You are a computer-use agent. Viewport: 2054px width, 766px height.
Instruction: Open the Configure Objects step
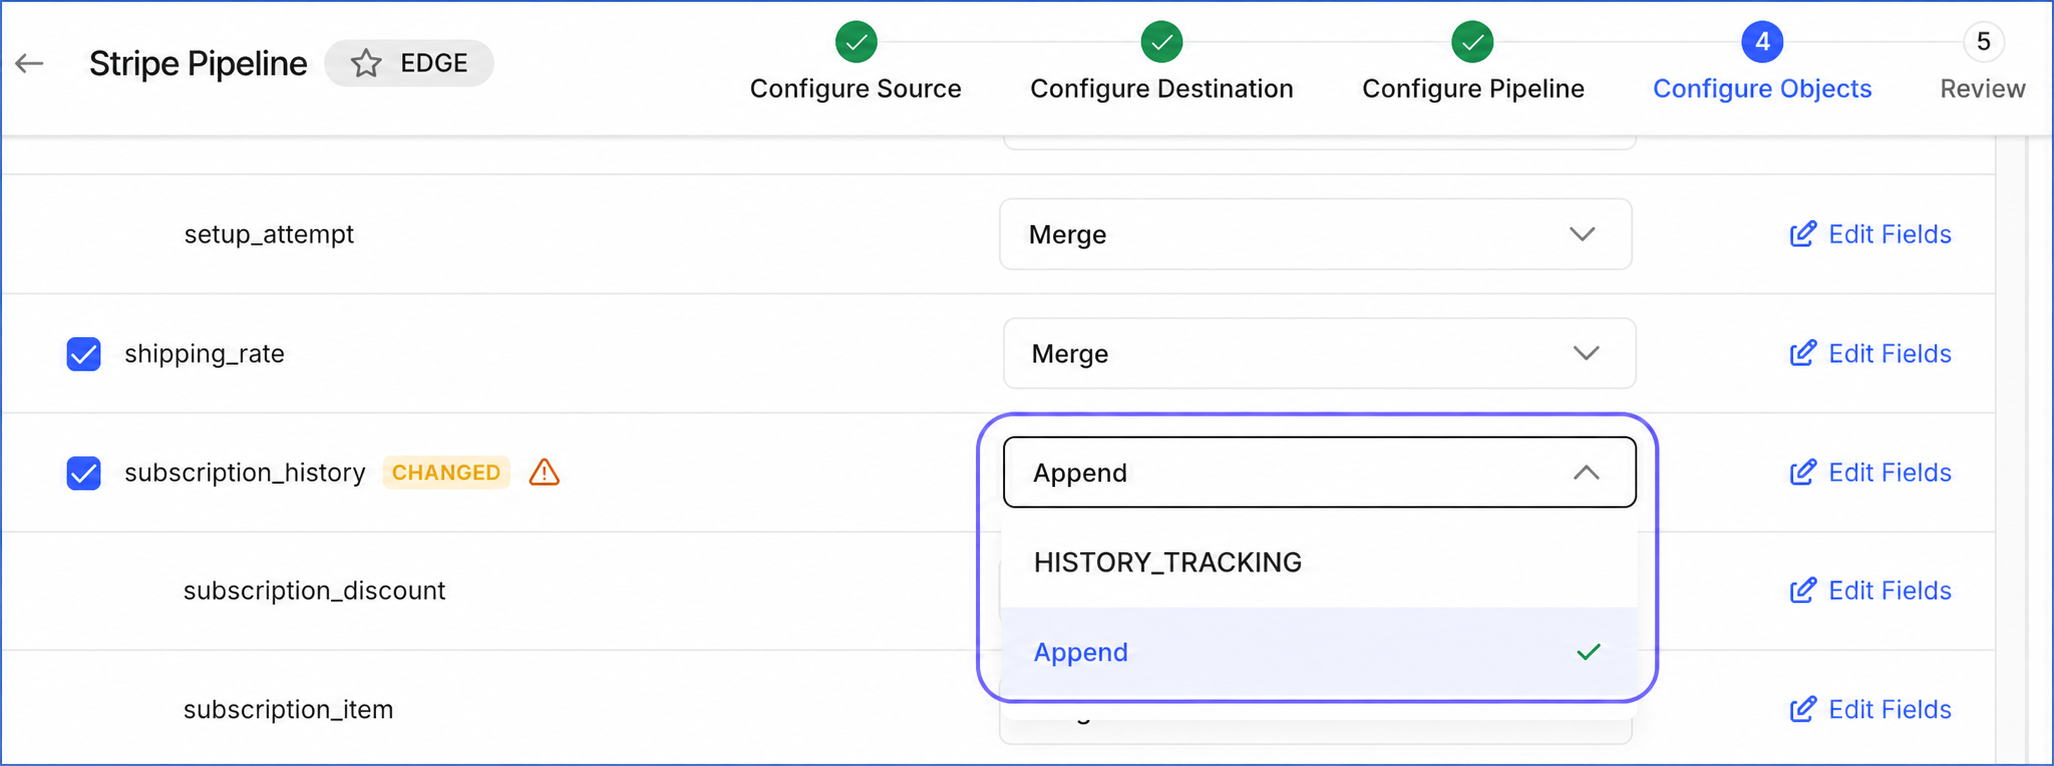coord(1762,89)
